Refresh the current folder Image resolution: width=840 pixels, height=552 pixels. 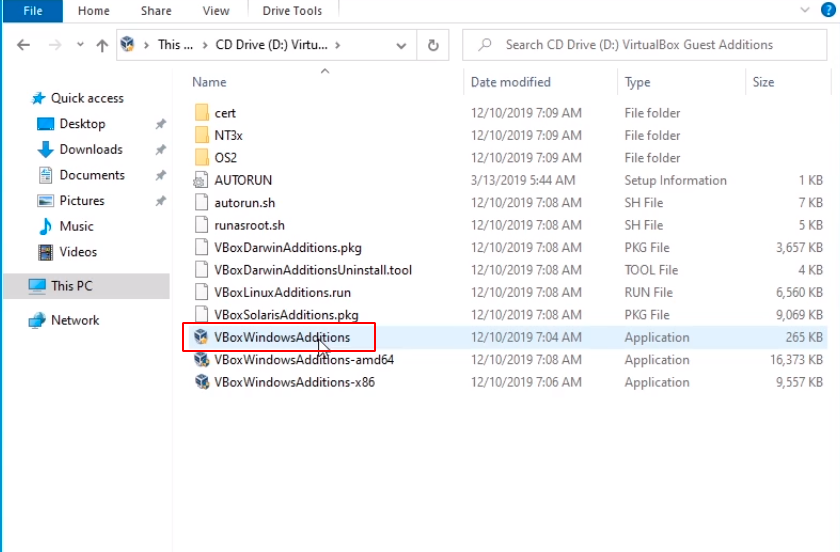(433, 45)
